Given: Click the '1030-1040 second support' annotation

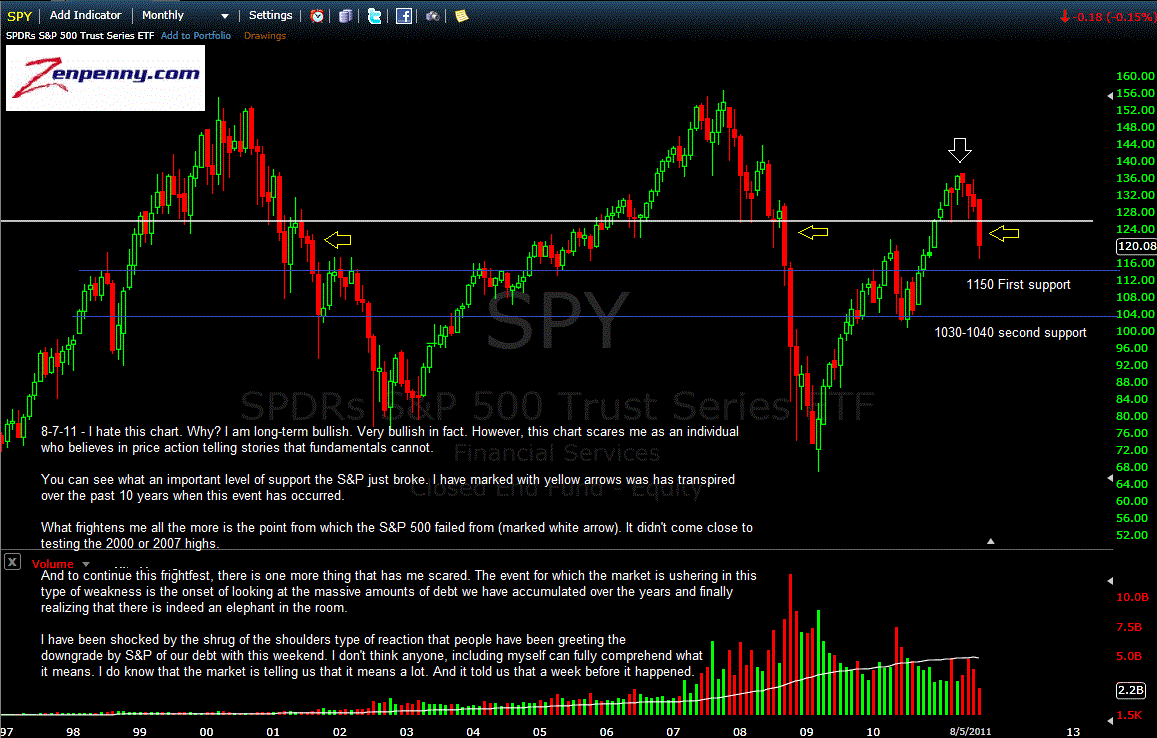Looking at the screenshot, I should coord(1010,333).
